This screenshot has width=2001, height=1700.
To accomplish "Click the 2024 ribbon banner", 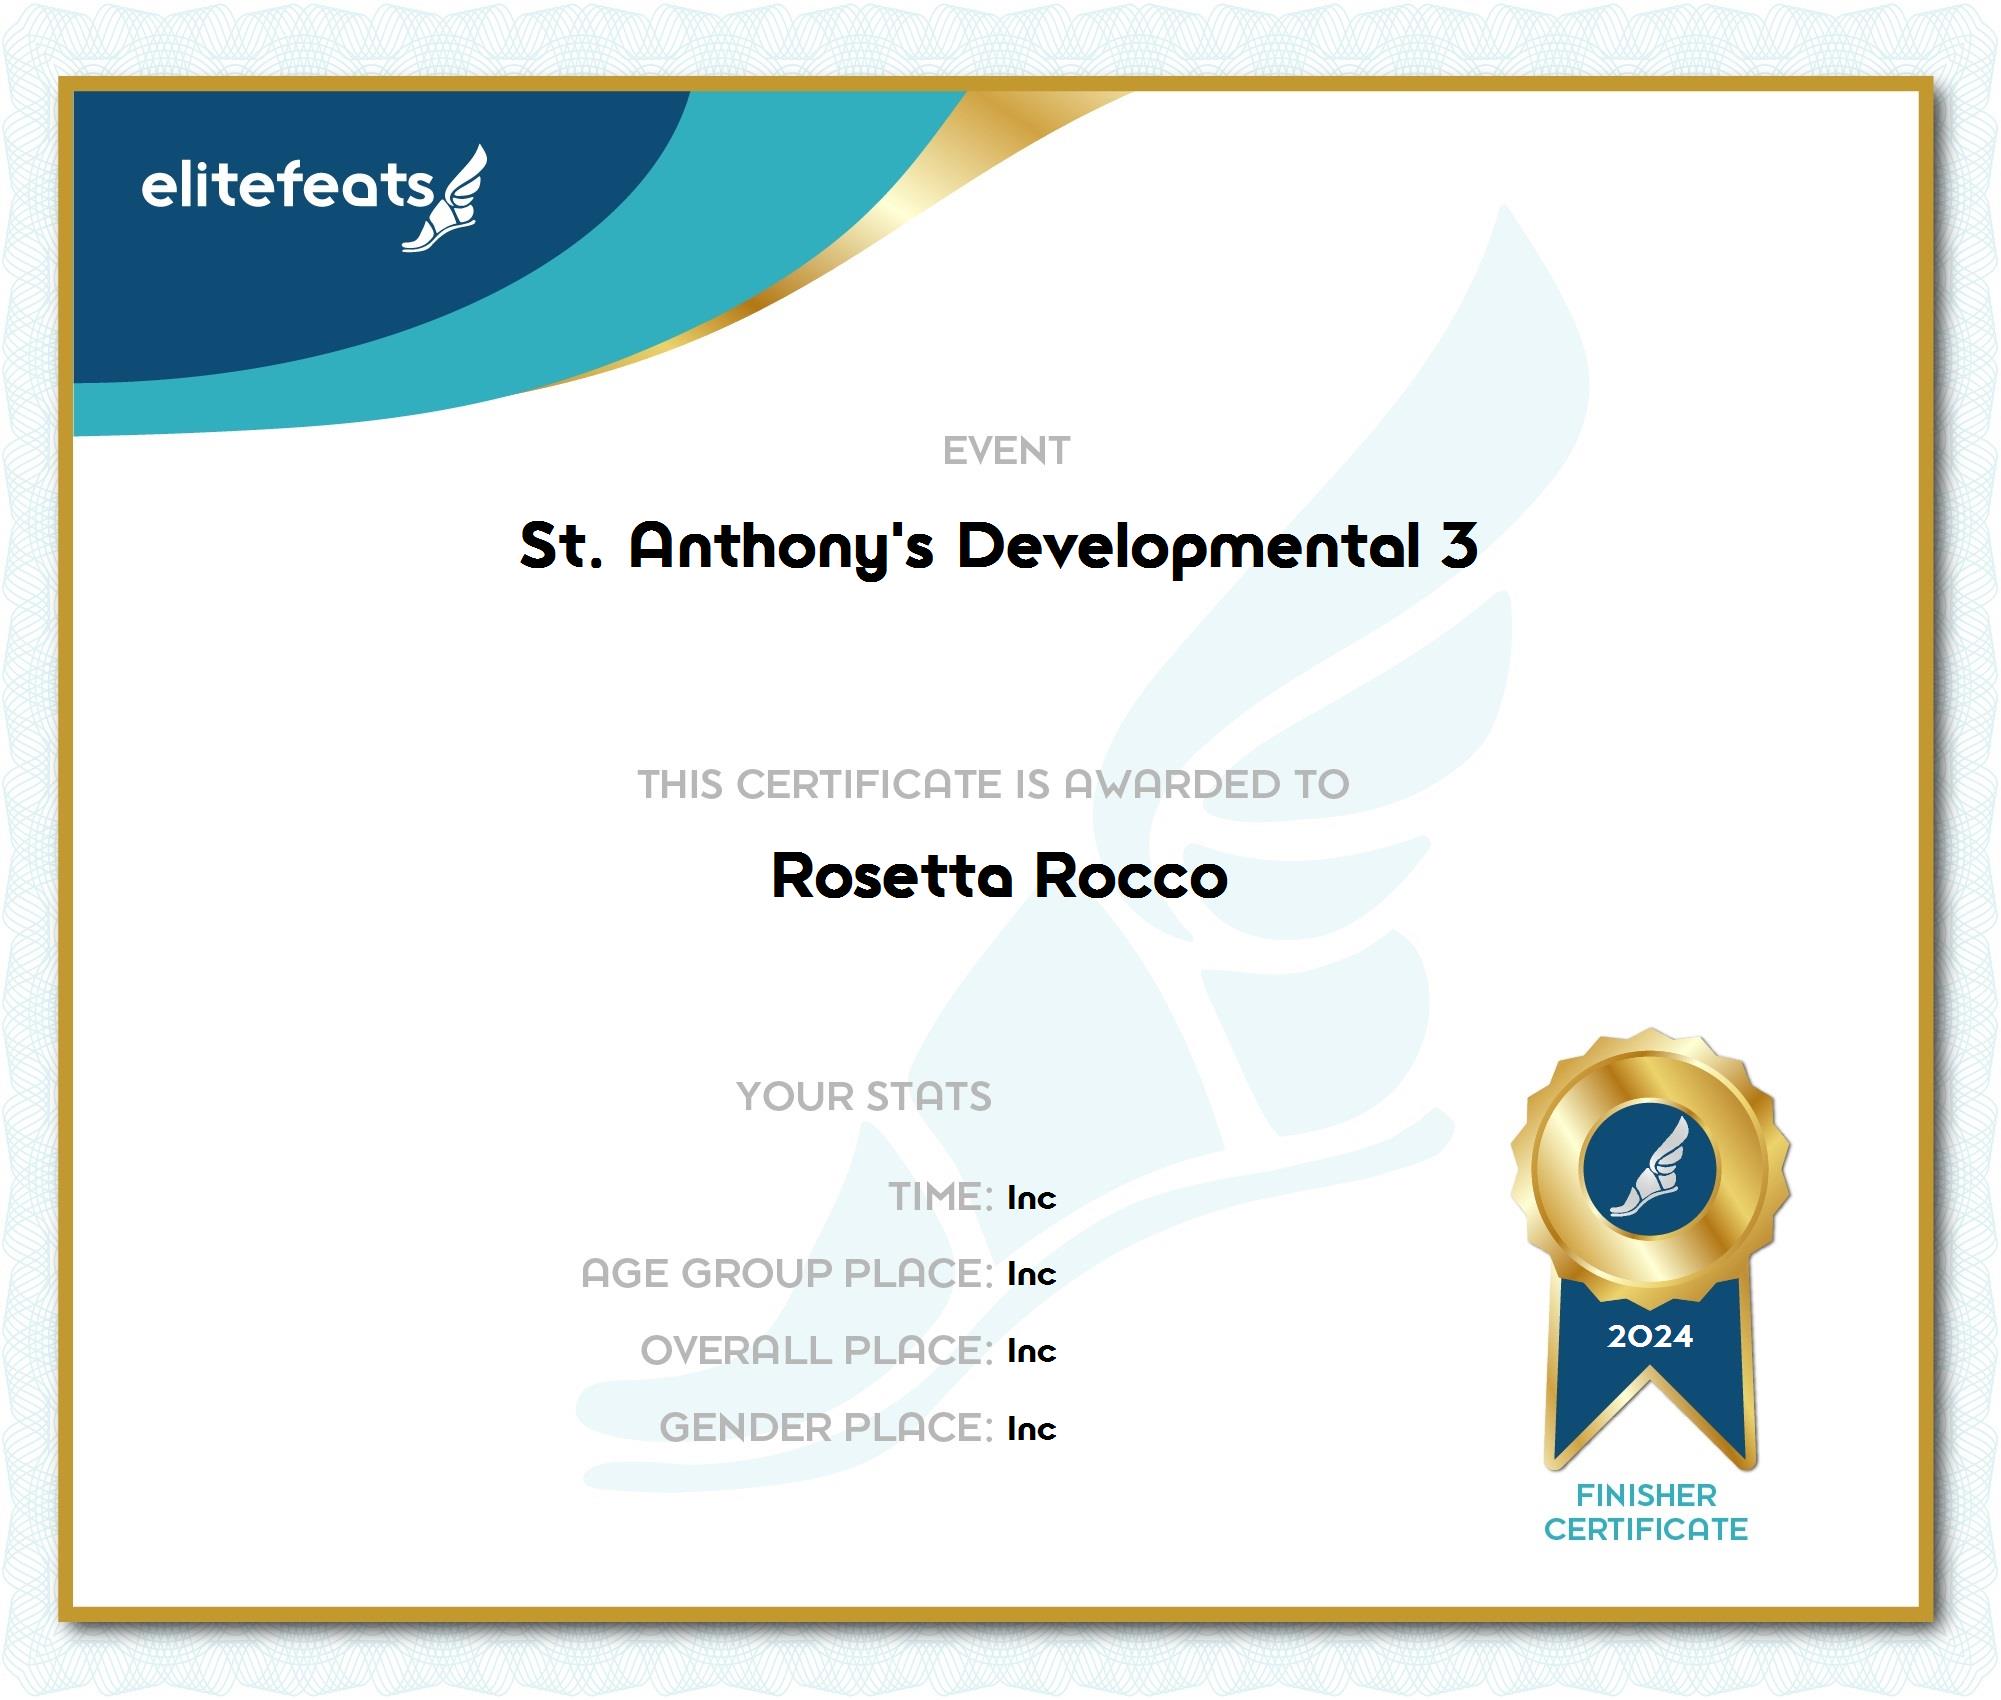I will click(1650, 1337).
